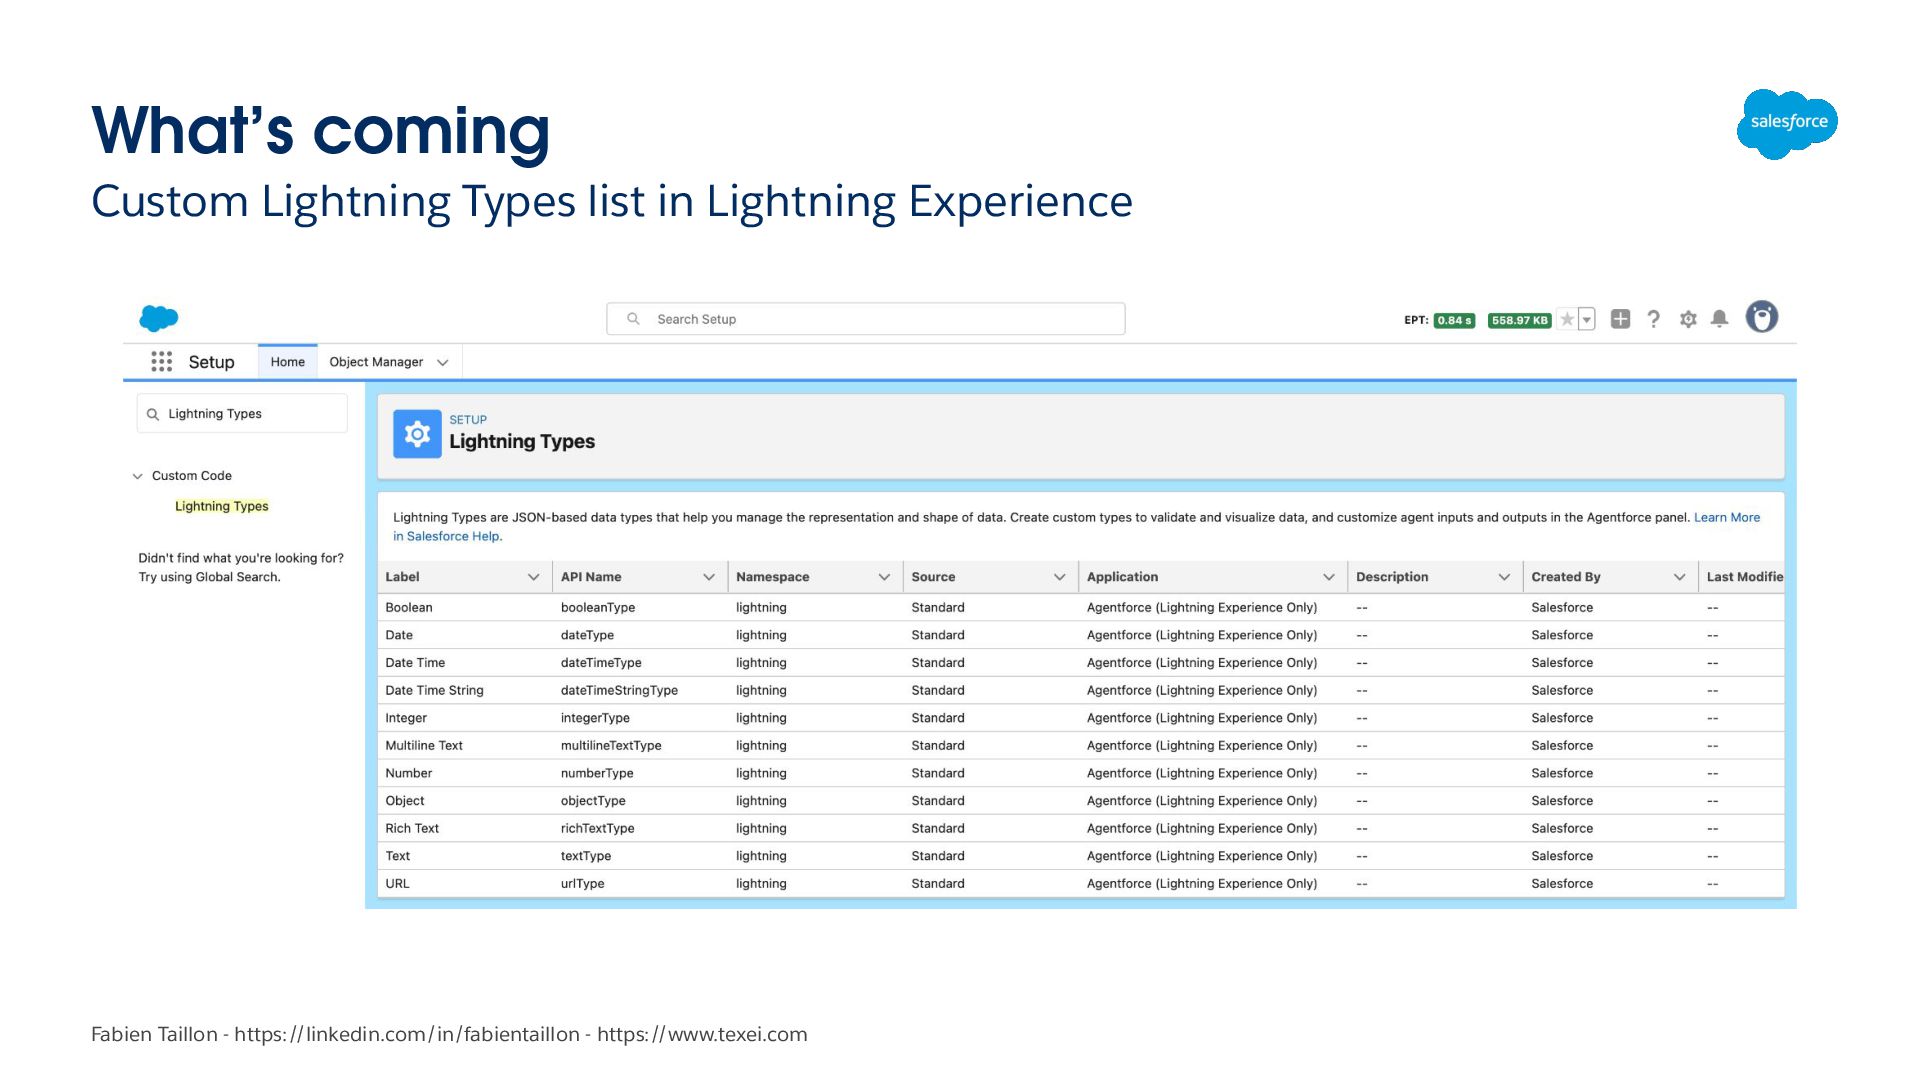Click the Rich Text label cell
The width and height of the screenshot is (1918, 1080).
pyautogui.click(x=412, y=828)
